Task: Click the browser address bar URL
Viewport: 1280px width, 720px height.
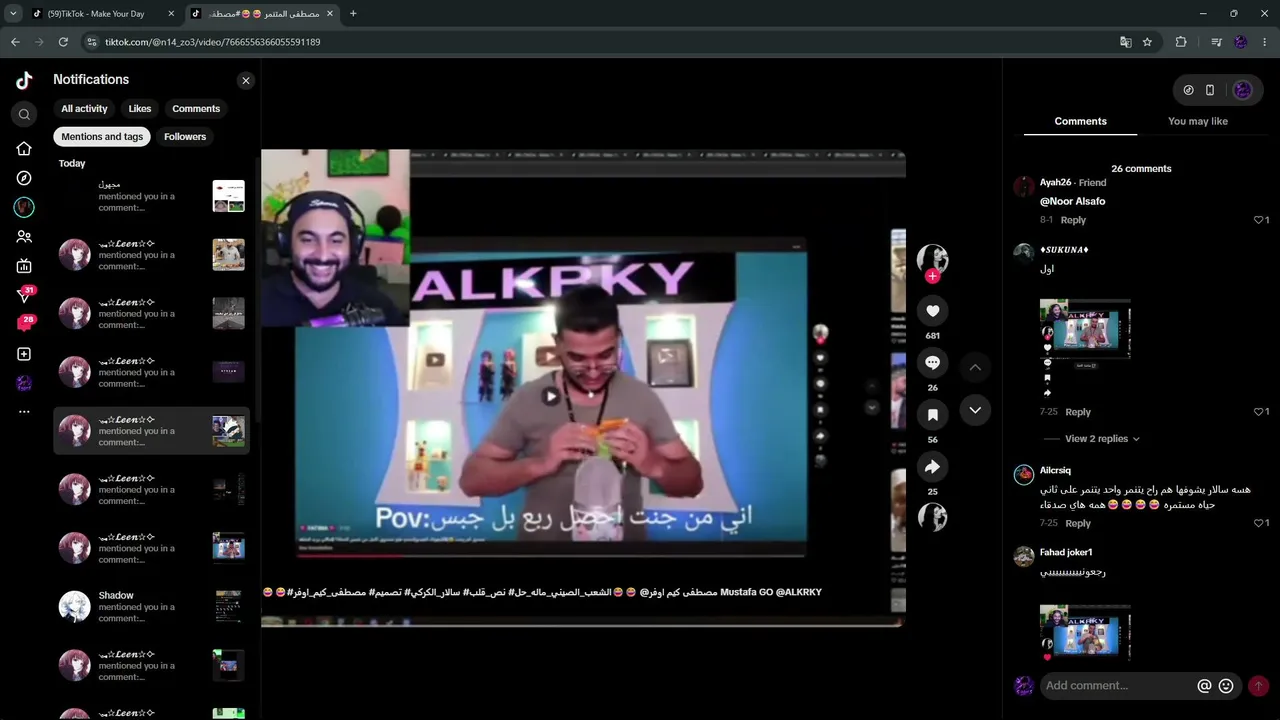Action: (213, 42)
